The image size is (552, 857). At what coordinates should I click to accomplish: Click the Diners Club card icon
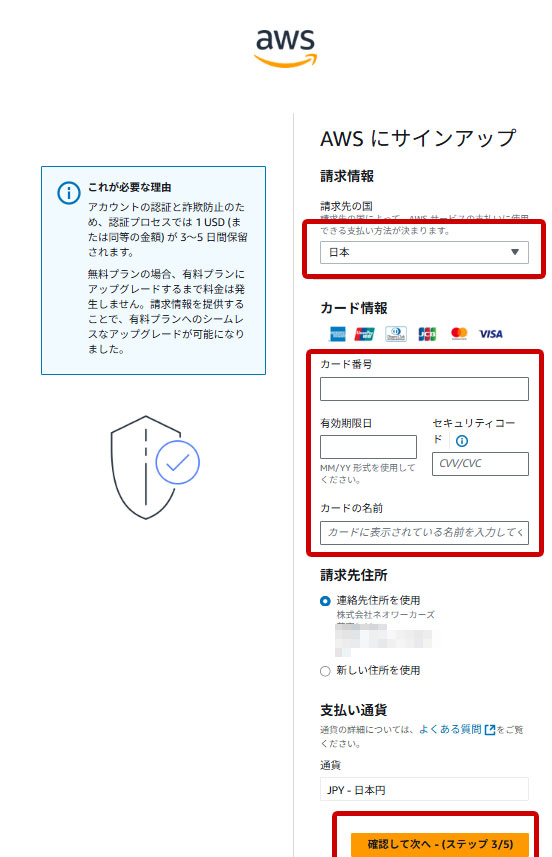tap(396, 334)
